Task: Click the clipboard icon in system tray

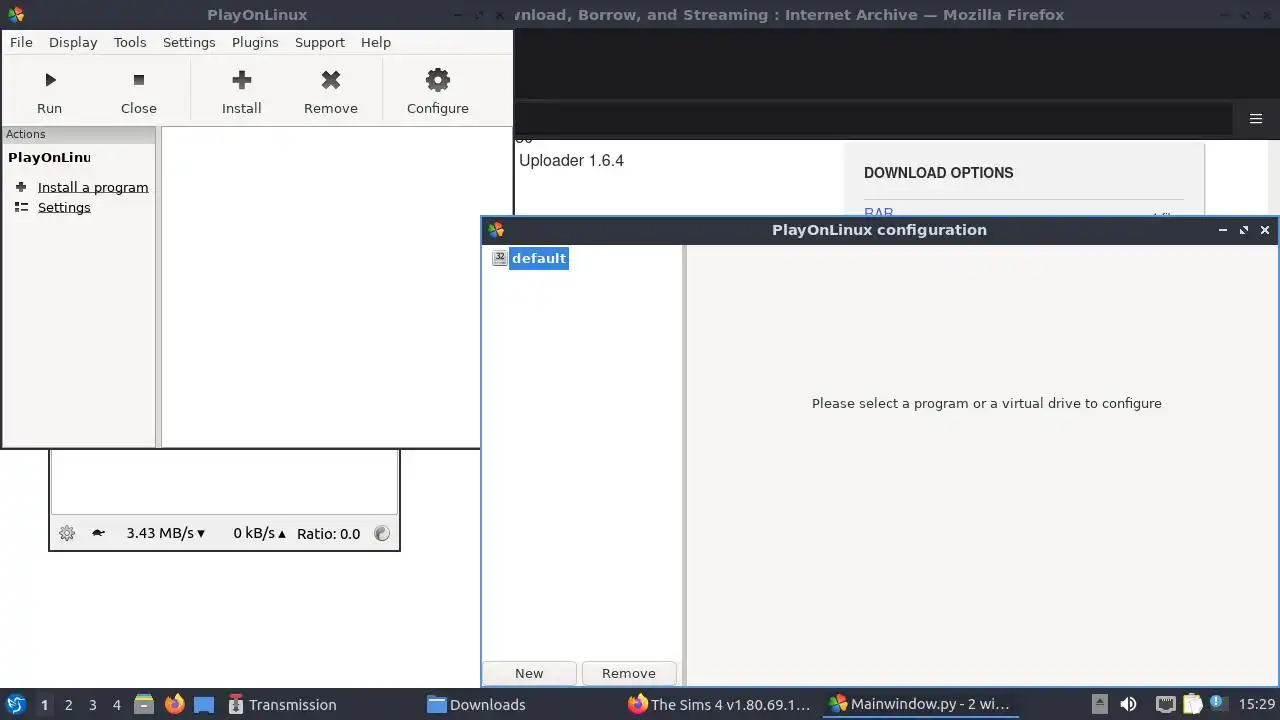Action: pyautogui.click(x=1191, y=704)
